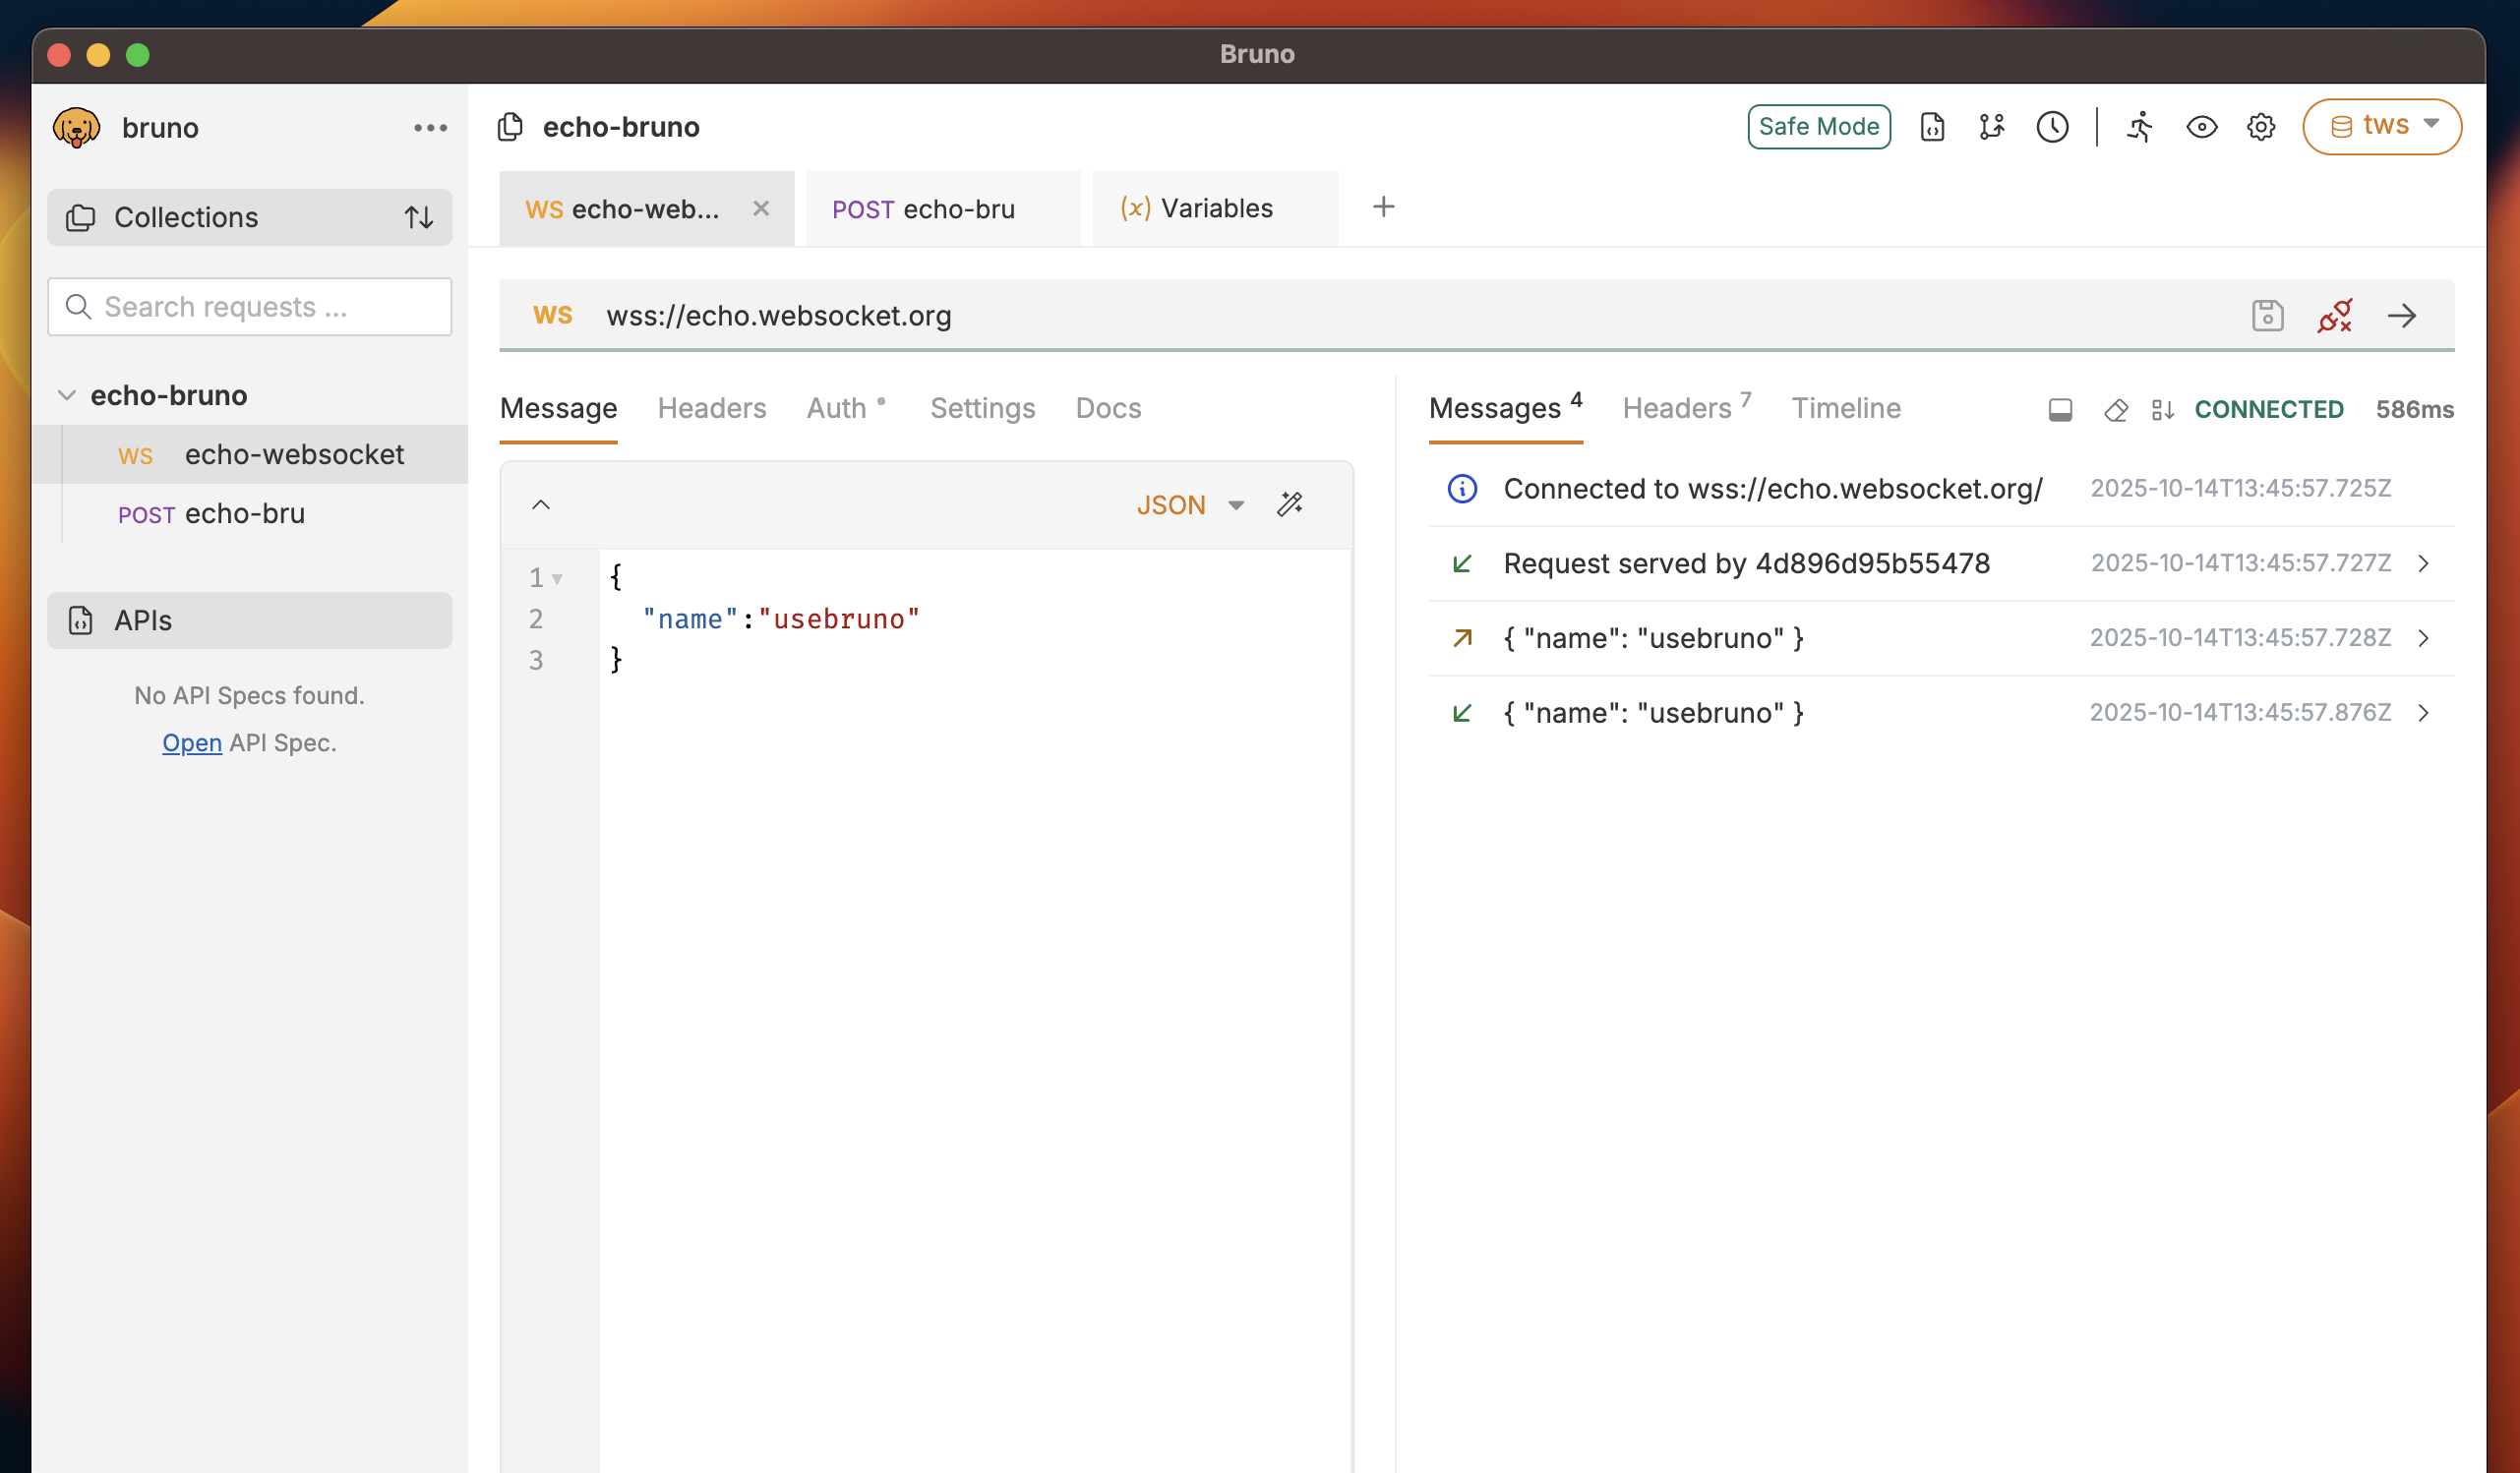
Task: Click the disconnect WebSocket plug icon
Action: point(2334,316)
